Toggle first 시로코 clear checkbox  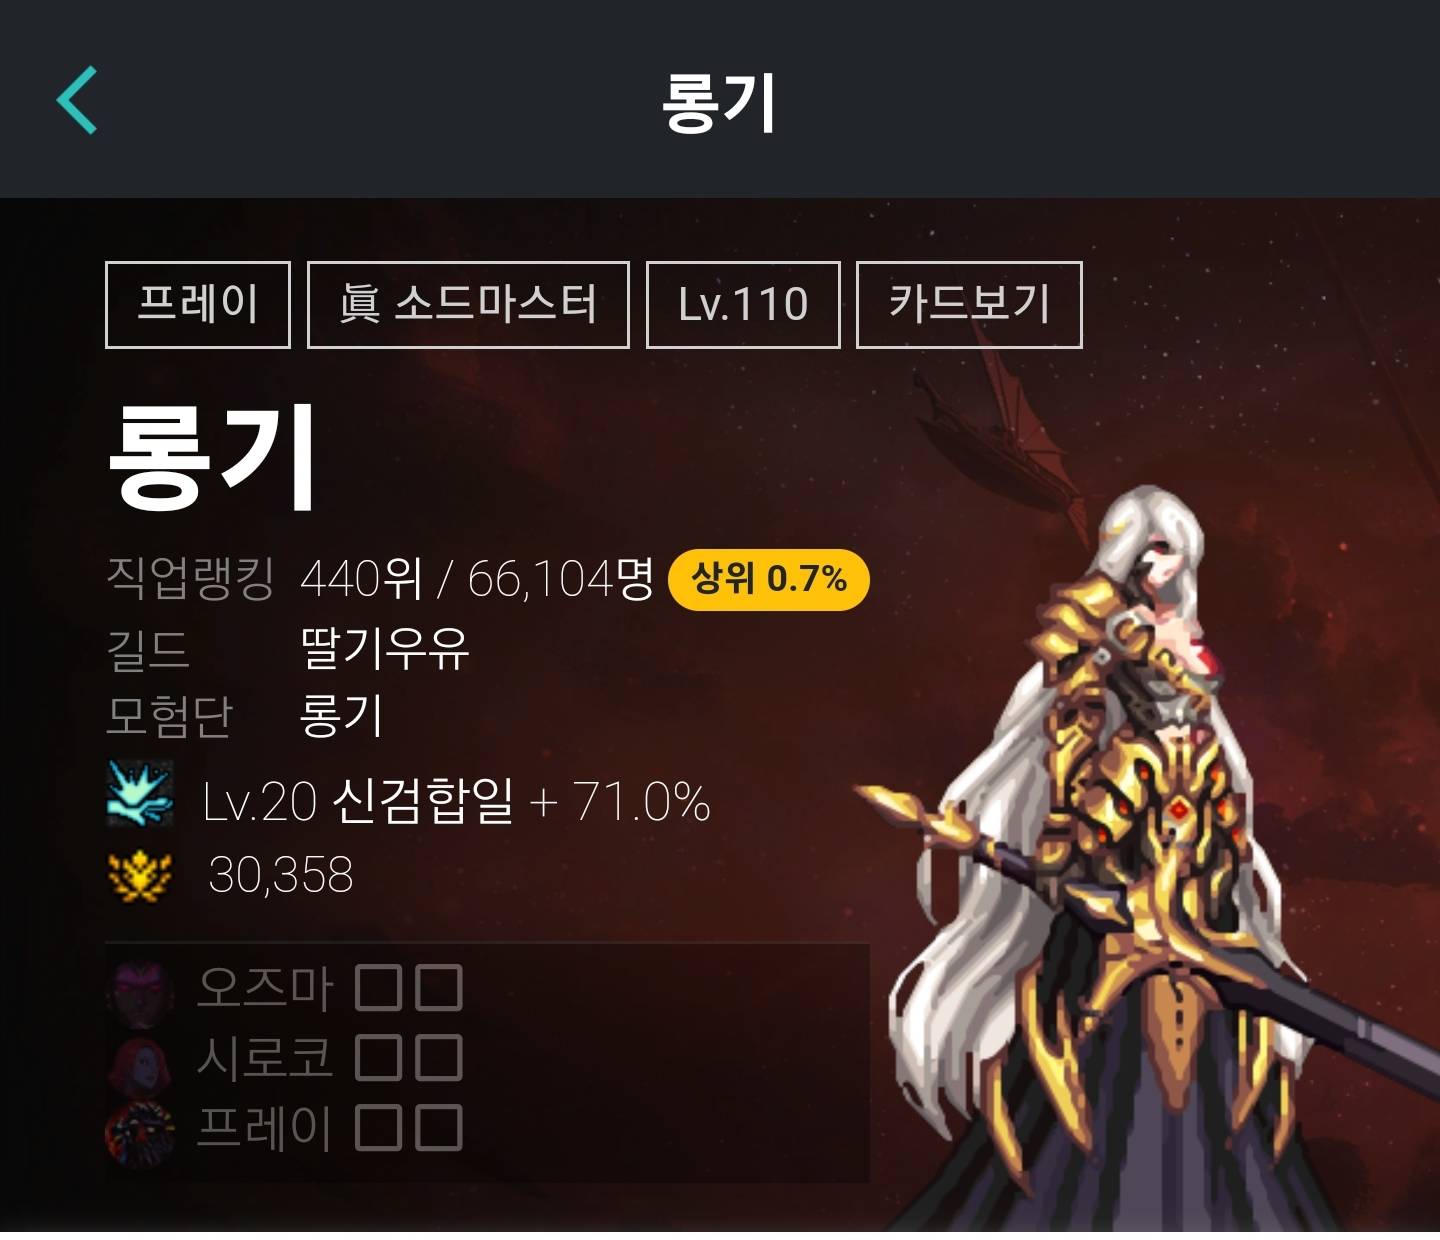[379, 1058]
